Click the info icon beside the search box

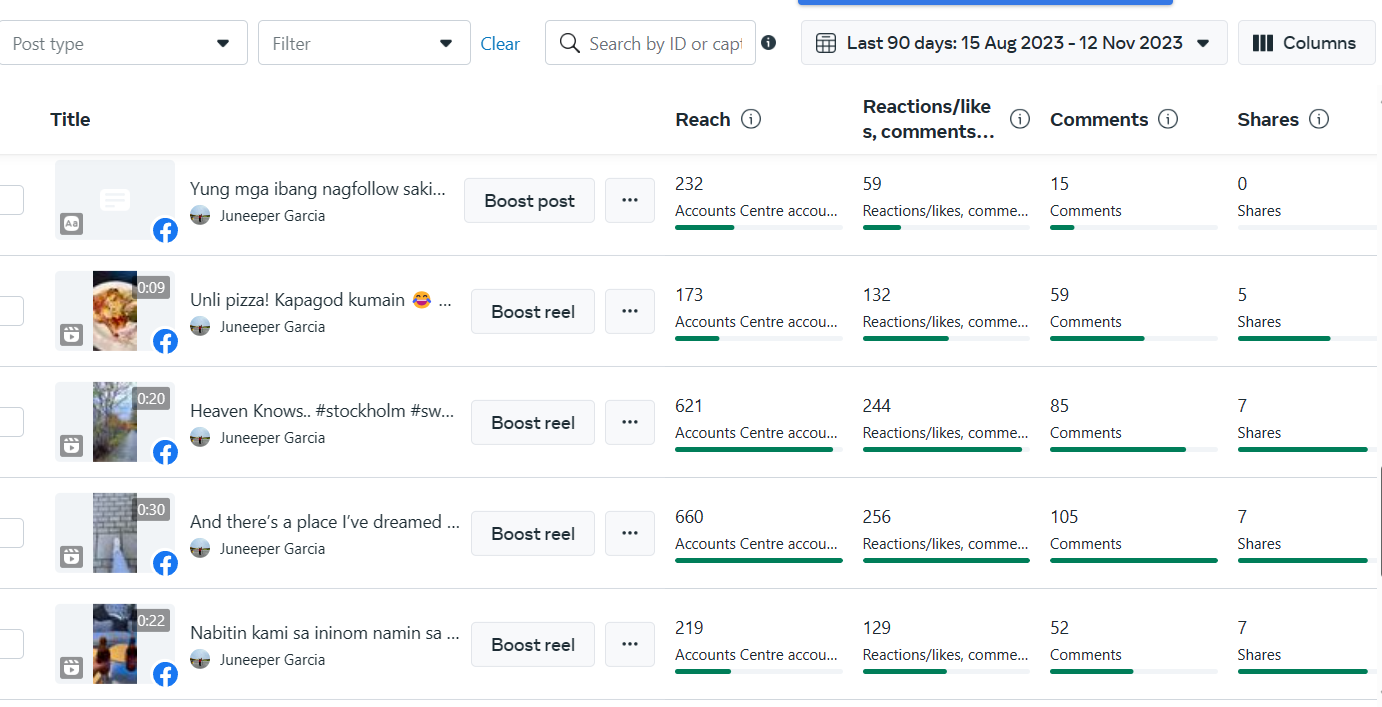[x=768, y=43]
